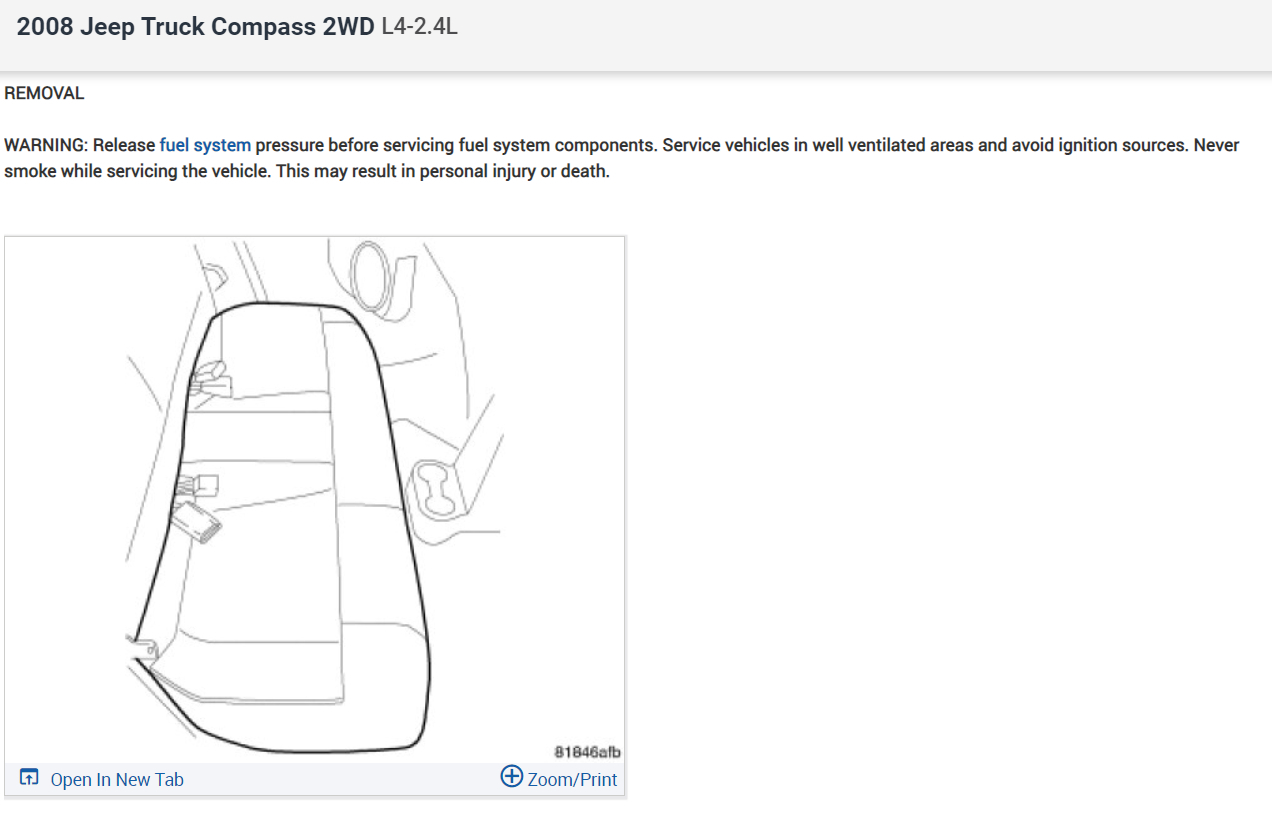This screenshot has height=837, width=1272.
Task: Open the fuel system link
Action: pyautogui.click(x=205, y=145)
